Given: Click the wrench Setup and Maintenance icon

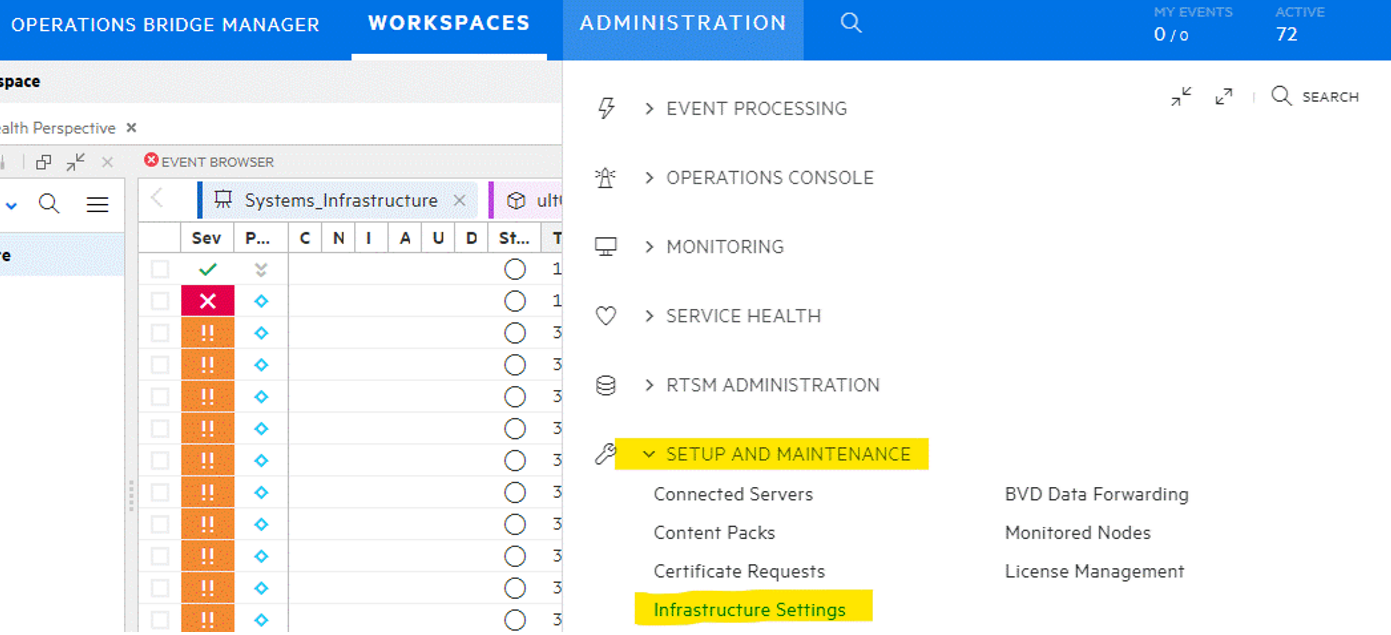Looking at the screenshot, I should click(x=606, y=454).
